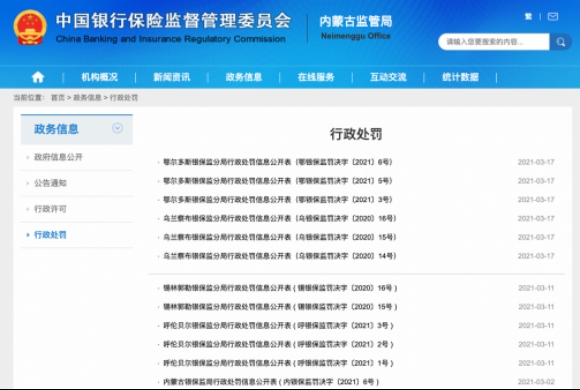Open 鄂尔多斯 penalty notice〔2021〕3号
The height and width of the screenshot is (390, 580).
278,200
